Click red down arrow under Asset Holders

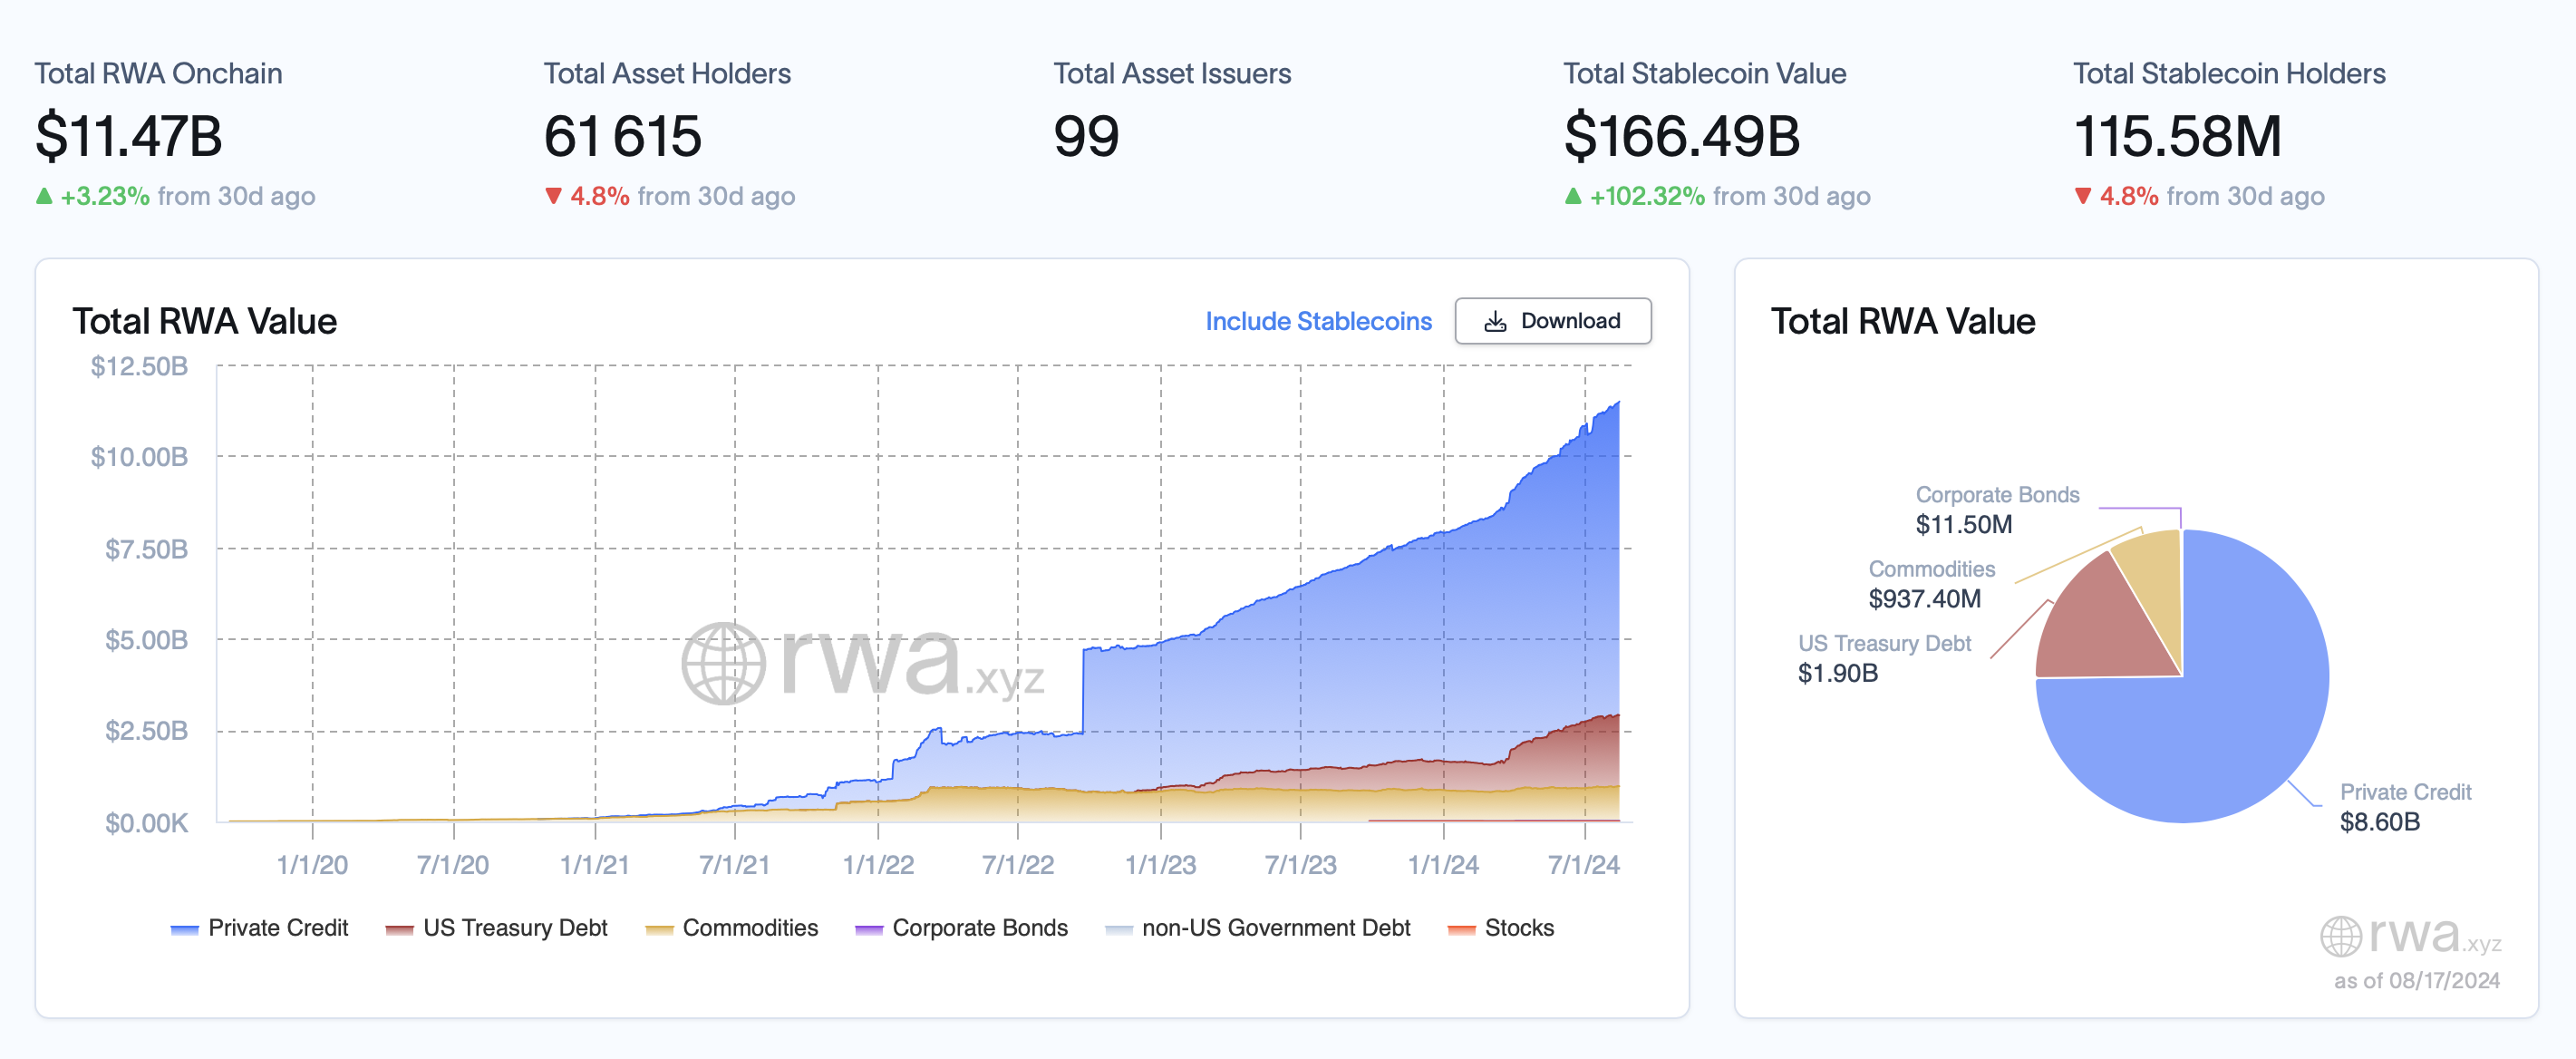(553, 196)
